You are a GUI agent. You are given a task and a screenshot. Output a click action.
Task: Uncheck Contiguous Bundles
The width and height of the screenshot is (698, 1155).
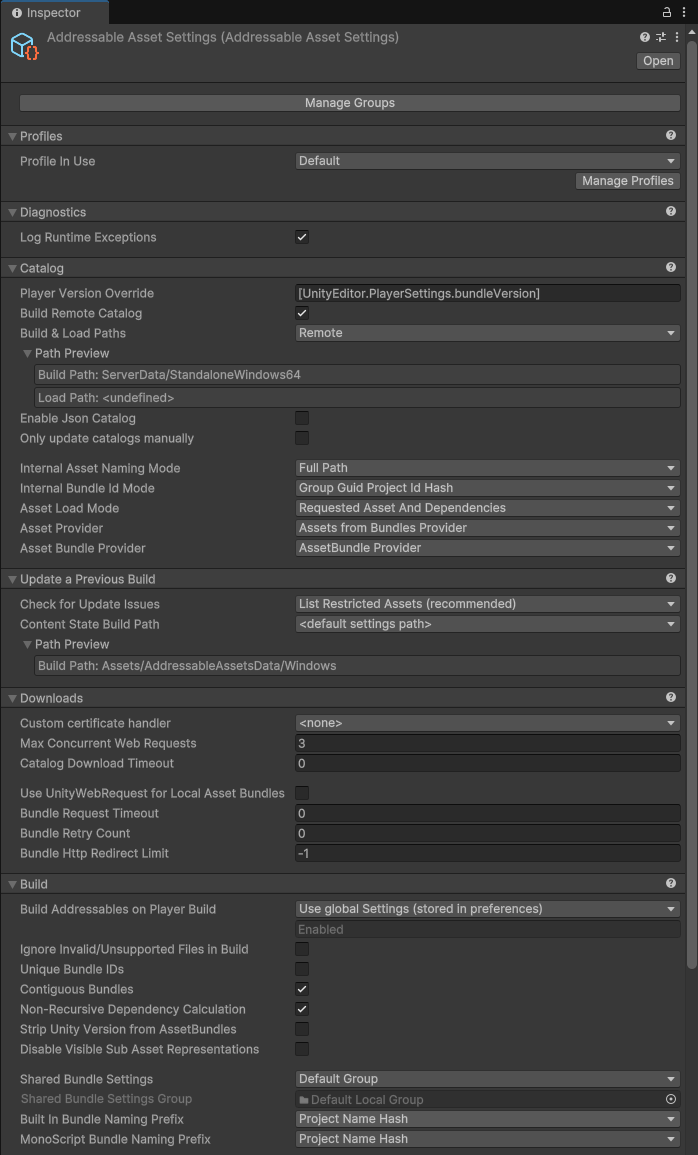[302, 989]
